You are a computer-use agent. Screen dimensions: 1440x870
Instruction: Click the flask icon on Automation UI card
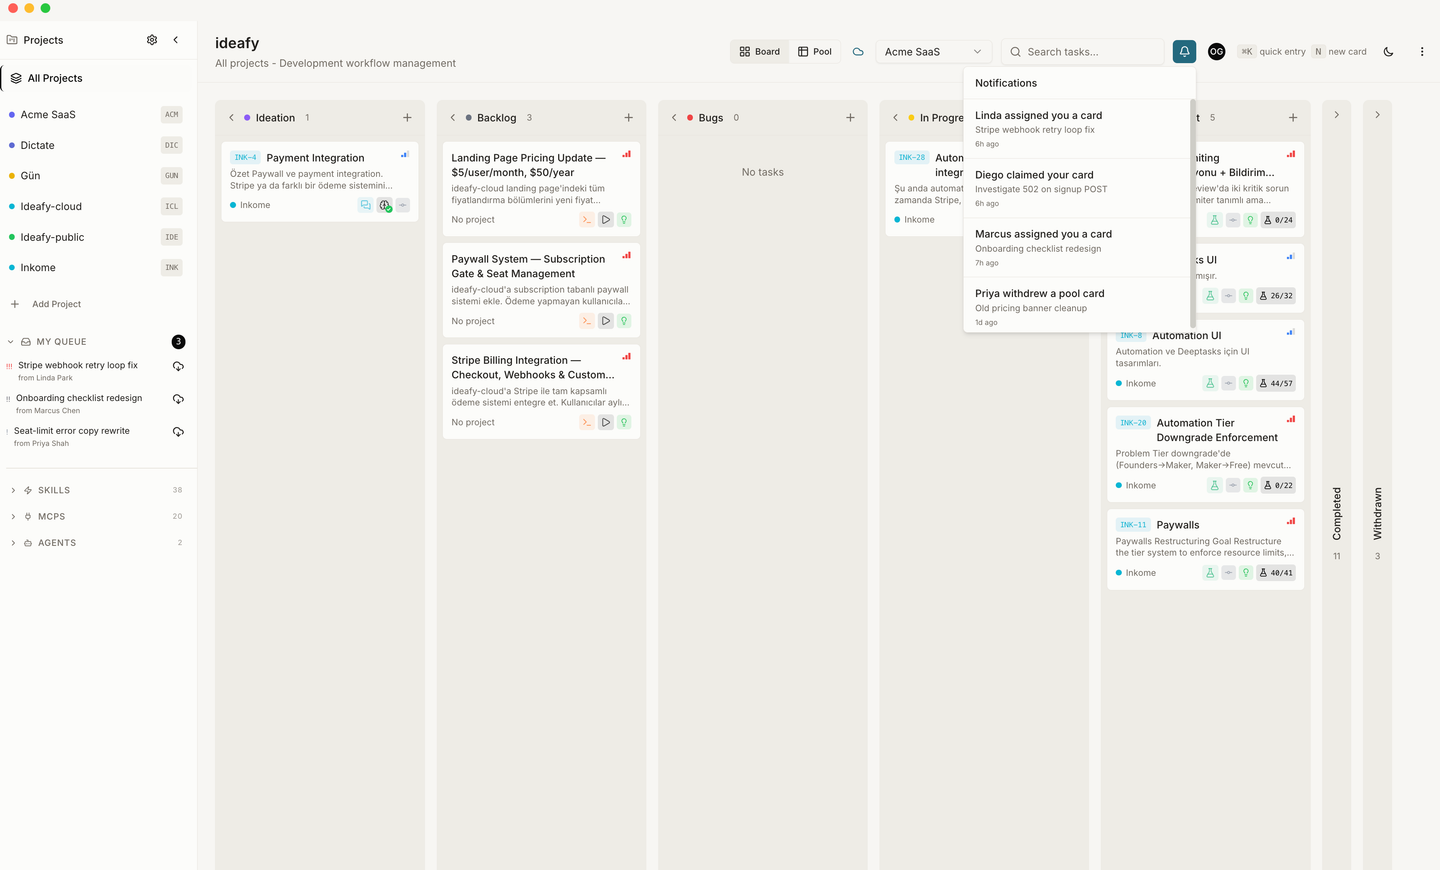[x=1210, y=384]
